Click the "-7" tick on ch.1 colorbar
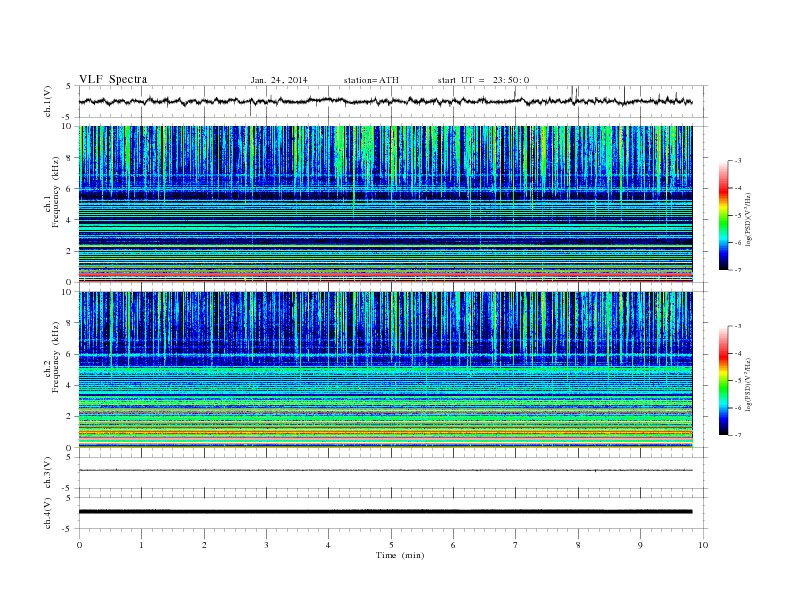This screenshot has height=612, width=792. (738, 270)
